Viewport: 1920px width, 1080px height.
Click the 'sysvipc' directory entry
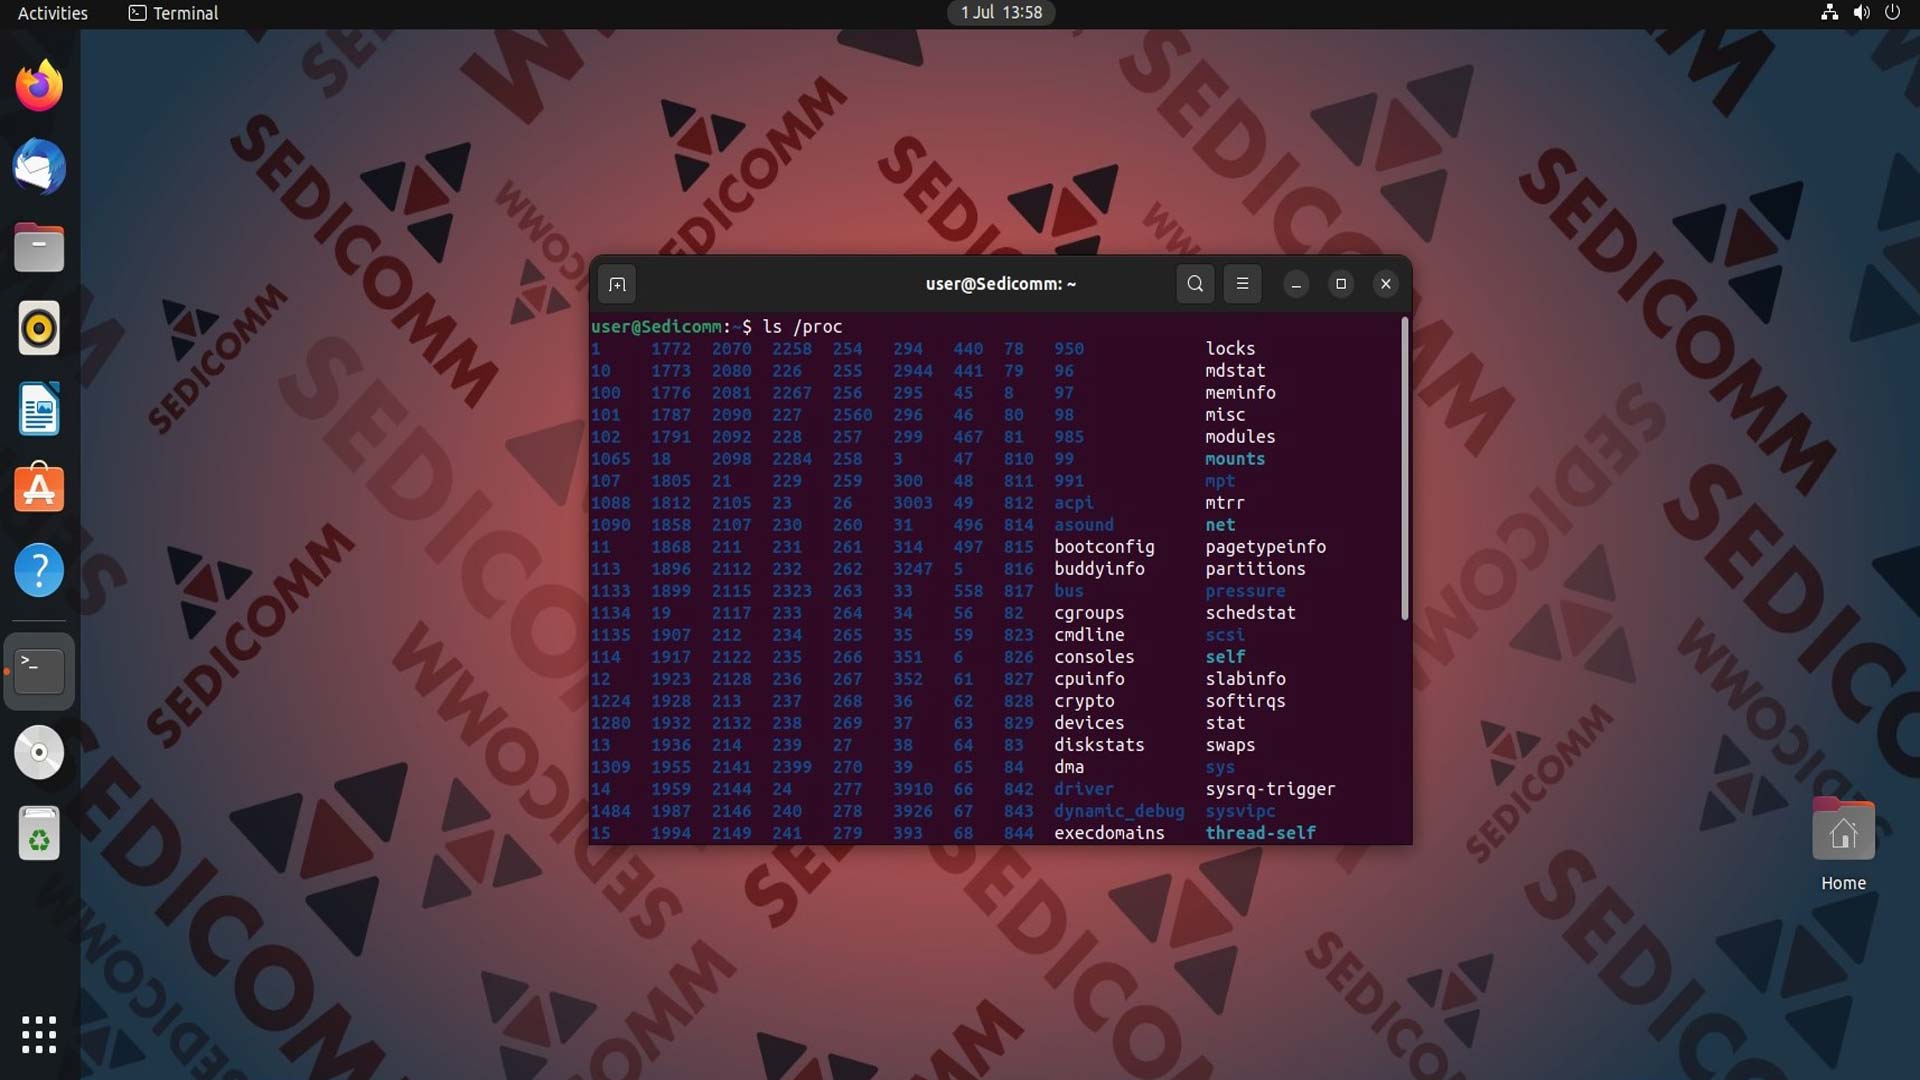[1240, 811]
